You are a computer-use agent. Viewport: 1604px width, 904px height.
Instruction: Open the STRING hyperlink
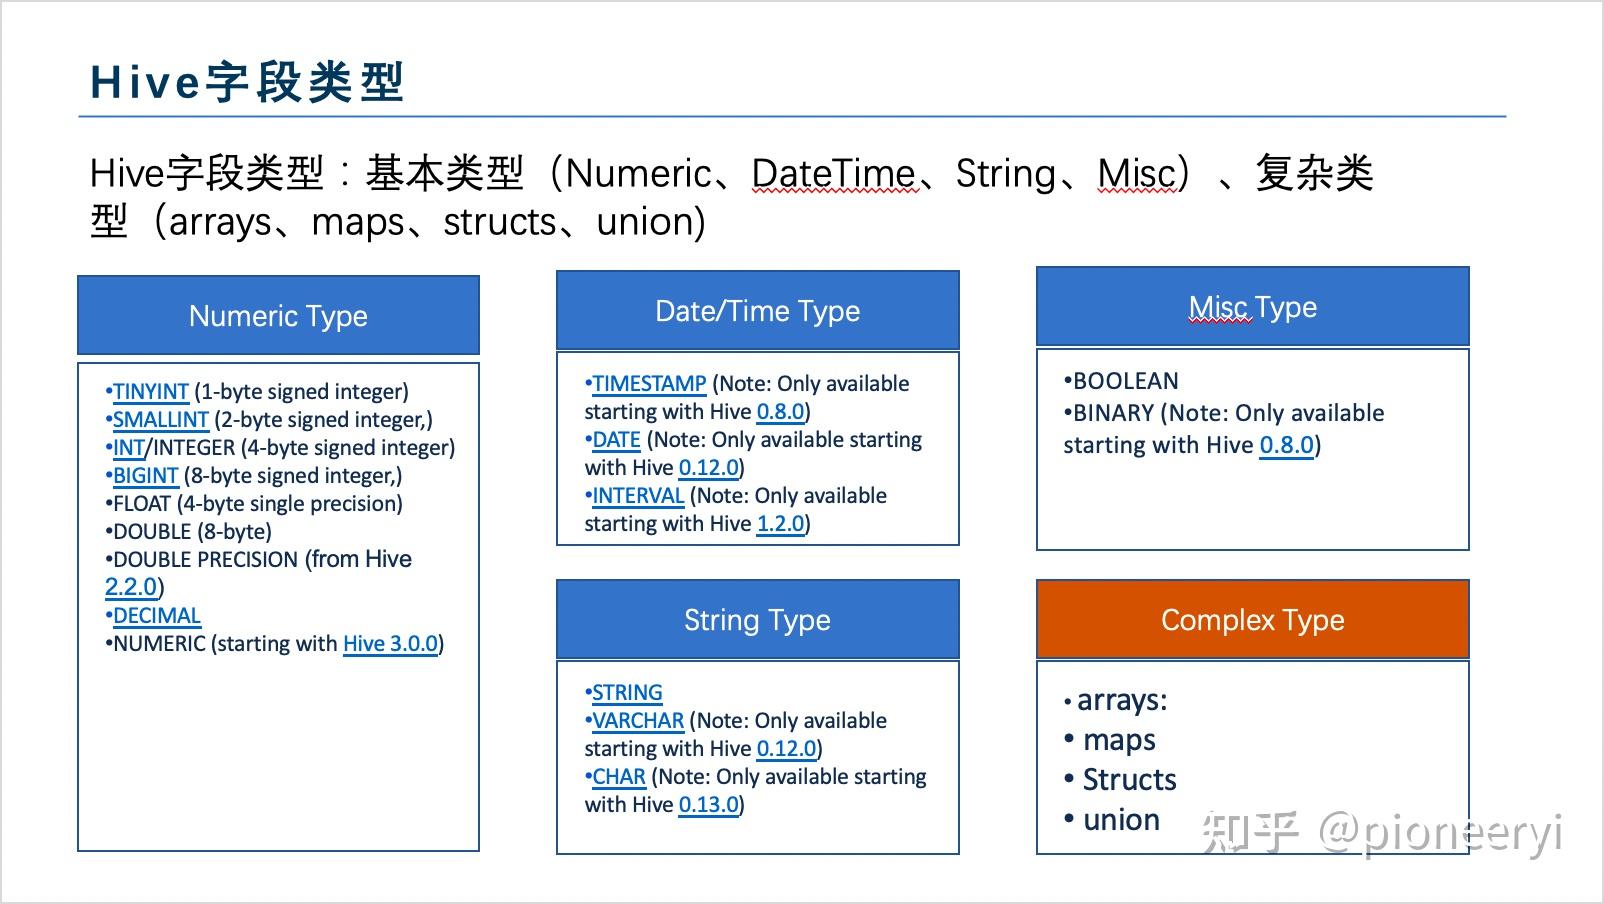coord(627,692)
